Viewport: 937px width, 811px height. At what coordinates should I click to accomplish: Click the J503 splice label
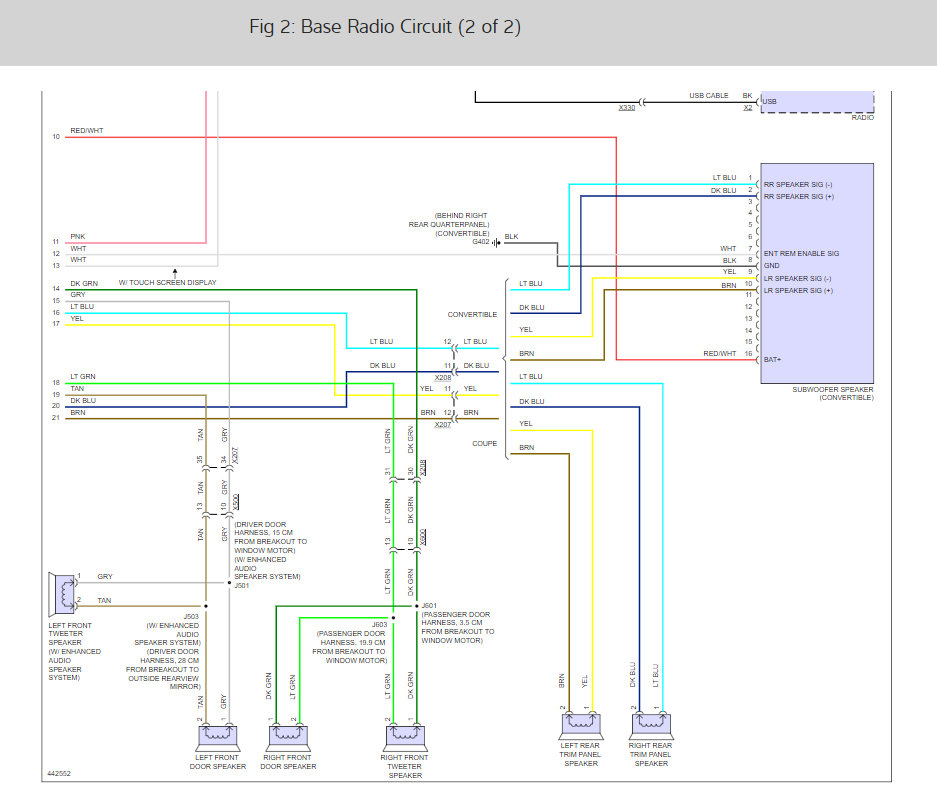pyautogui.click(x=191, y=616)
